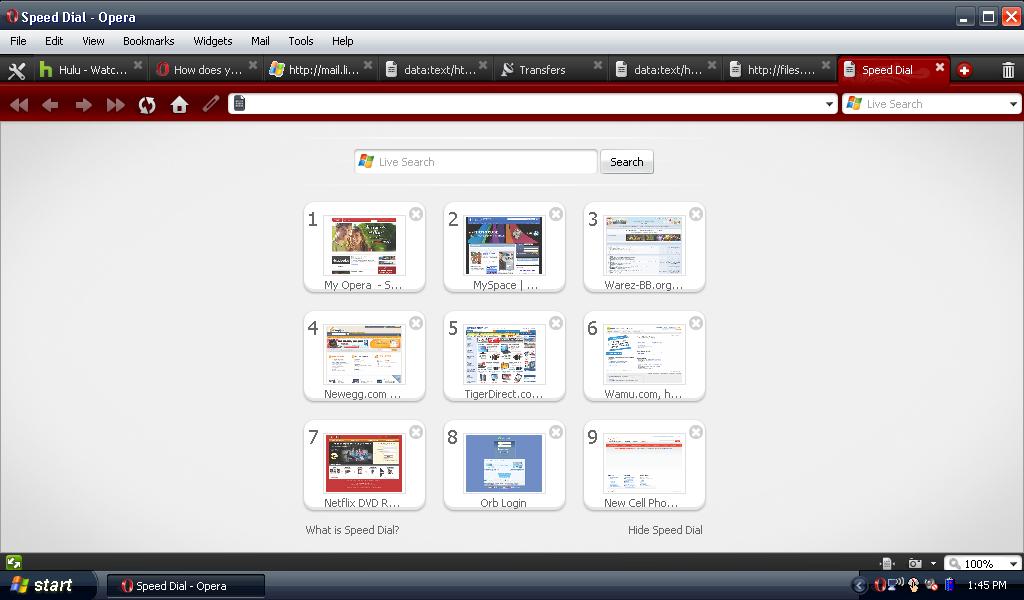Viewport: 1024px width, 600px height.
Task: Expand the address bar history dropdown
Action: click(829, 104)
